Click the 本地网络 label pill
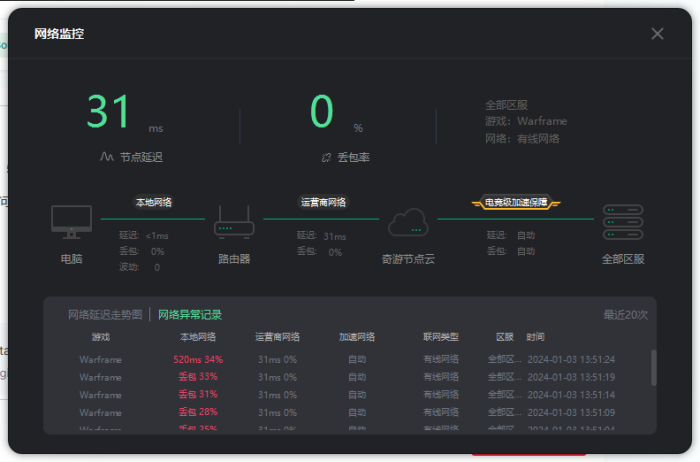The width and height of the screenshot is (700, 462). [x=154, y=203]
